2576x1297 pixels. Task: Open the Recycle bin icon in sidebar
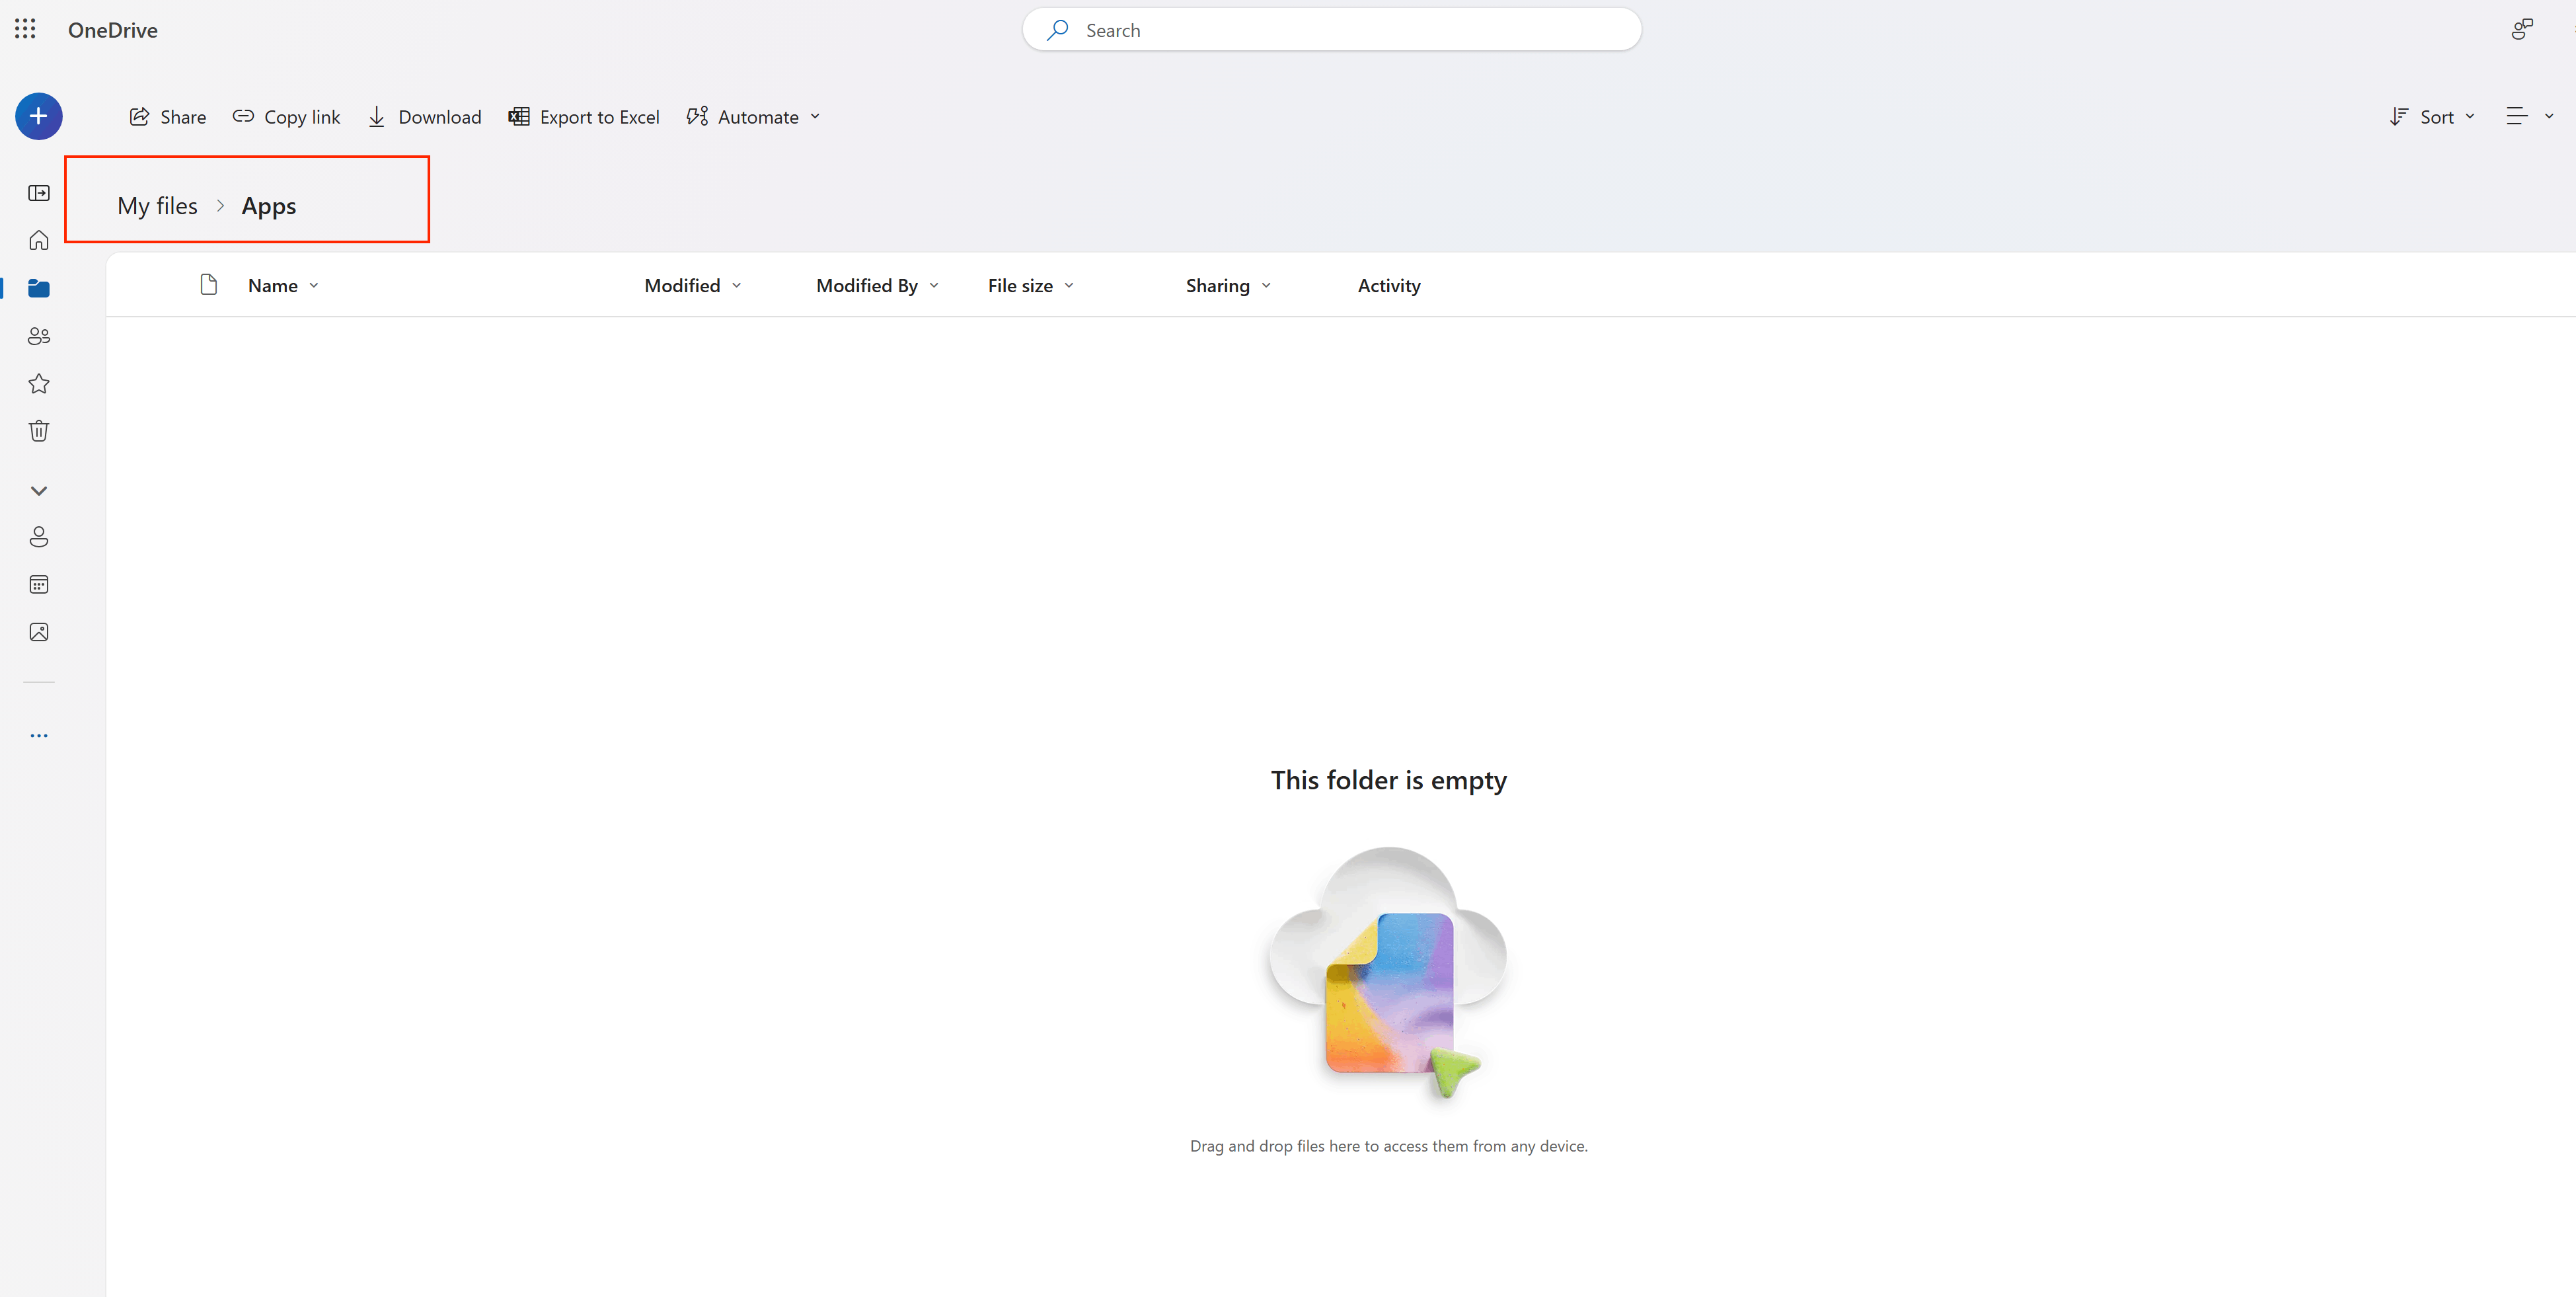(x=39, y=431)
